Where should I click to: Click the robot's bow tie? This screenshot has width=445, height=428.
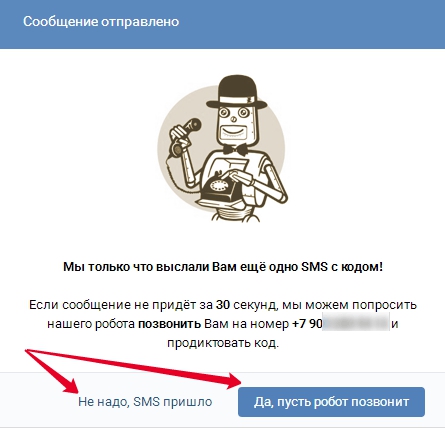coord(236,150)
